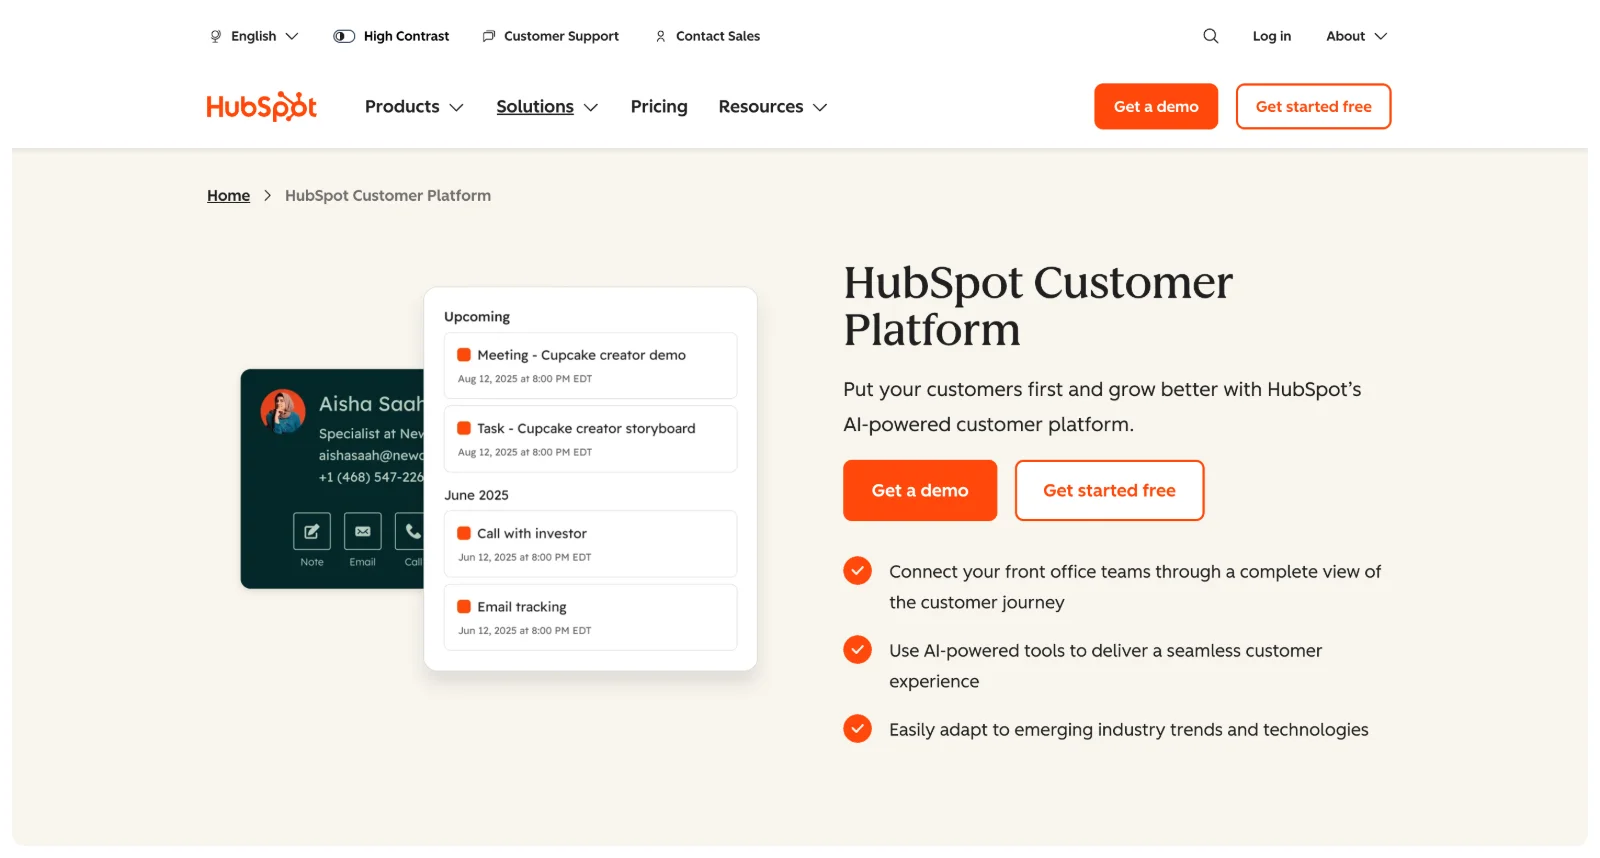Expand the Resources menu
Image resolution: width=1600 pixels, height=858 pixels.
click(x=773, y=106)
